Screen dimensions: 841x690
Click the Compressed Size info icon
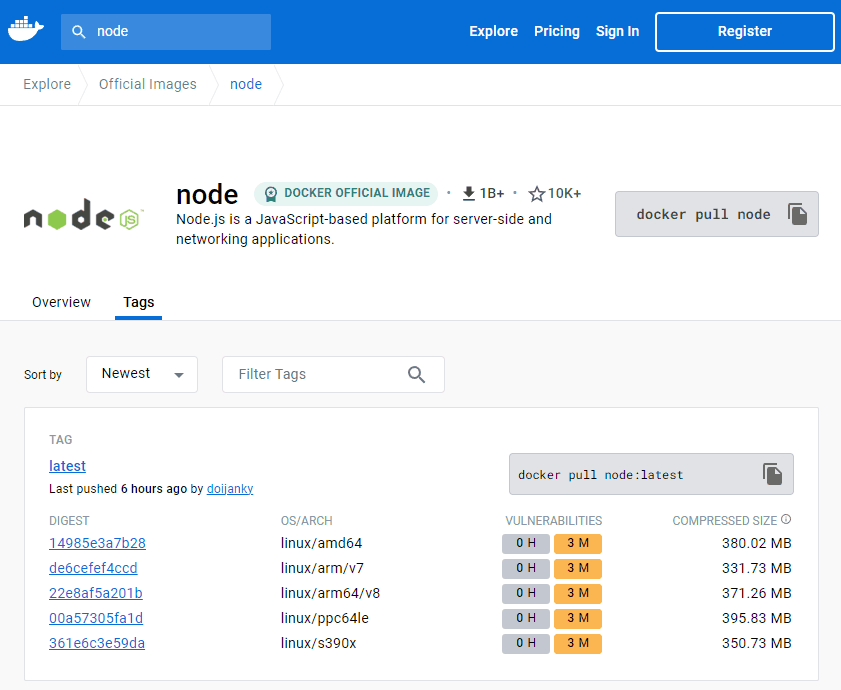(x=786, y=520)
